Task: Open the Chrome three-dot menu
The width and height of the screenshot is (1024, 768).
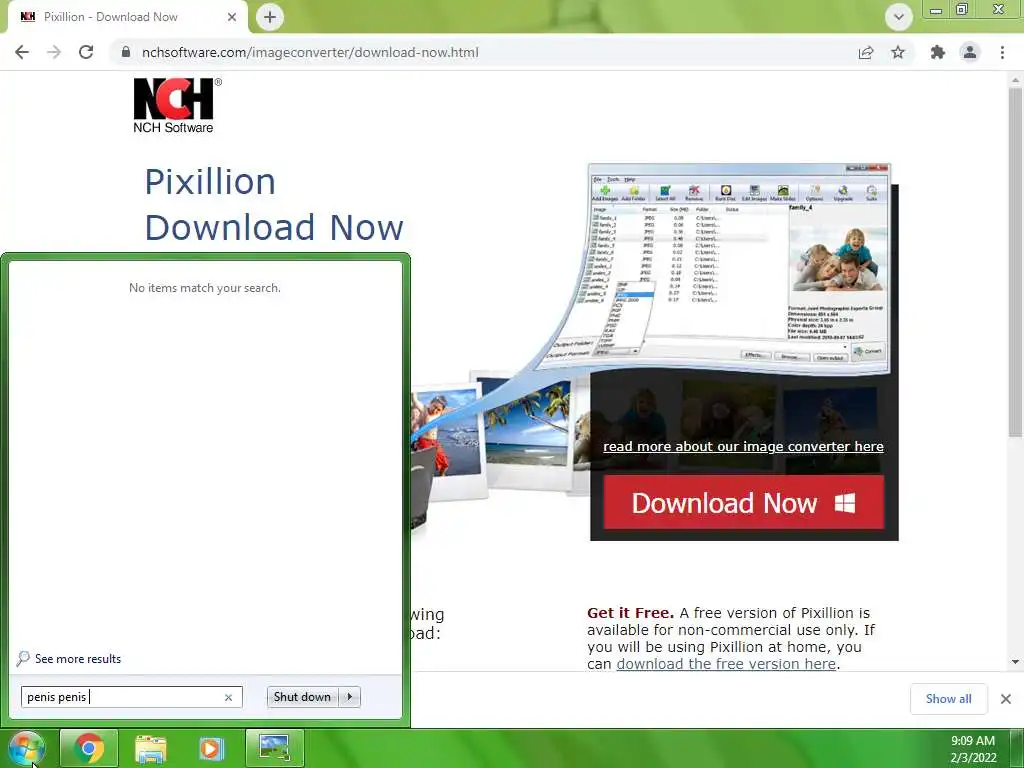Action: [x=1002, y=52]
